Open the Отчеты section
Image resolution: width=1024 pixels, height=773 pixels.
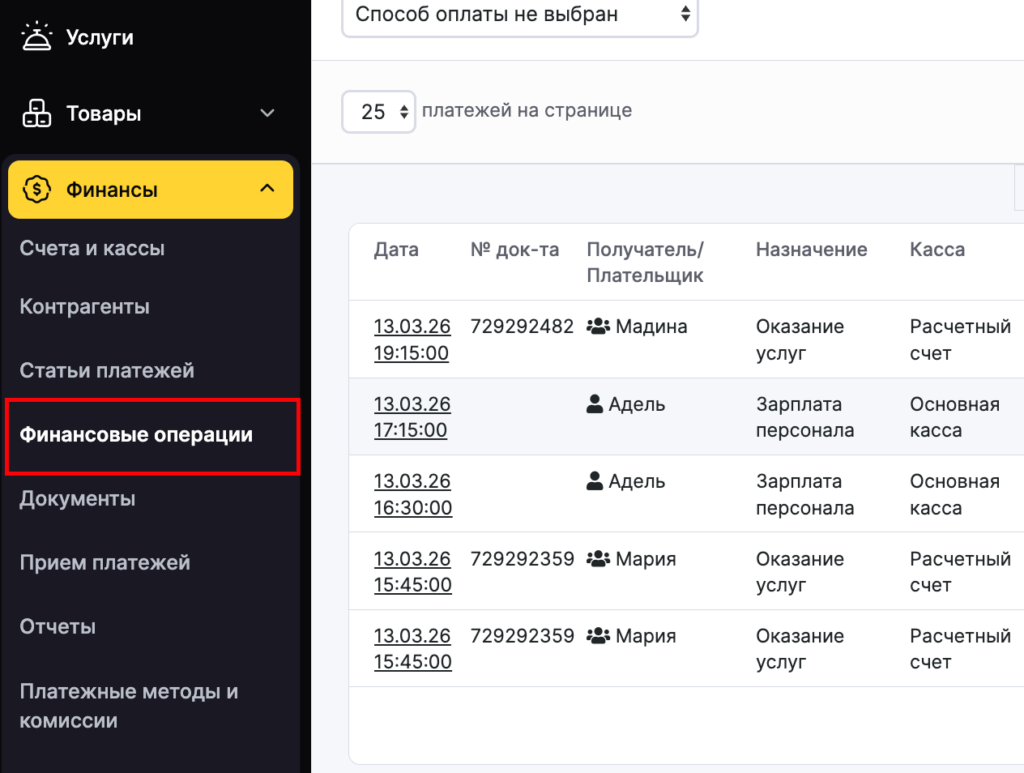click(x=58, y=626)
